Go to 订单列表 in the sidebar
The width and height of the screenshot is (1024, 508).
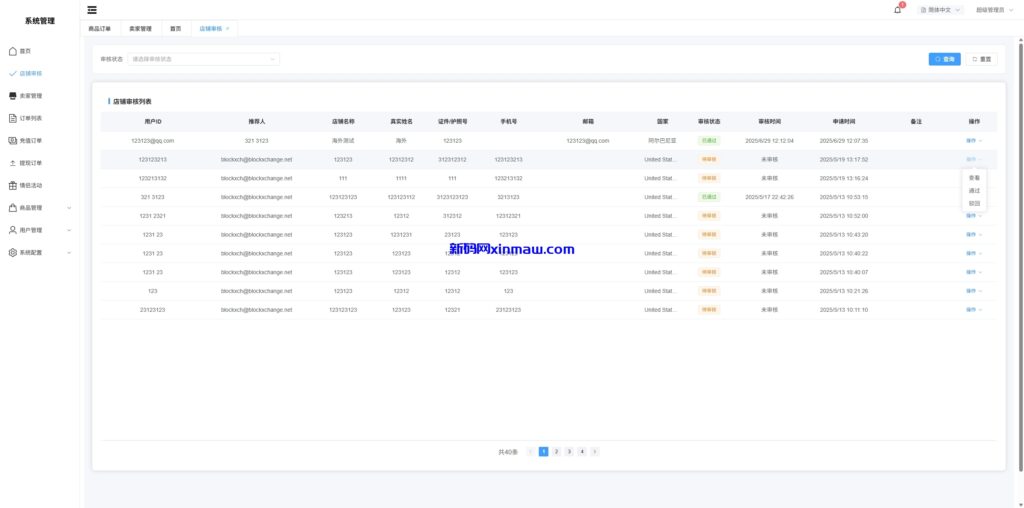(30, 118)
